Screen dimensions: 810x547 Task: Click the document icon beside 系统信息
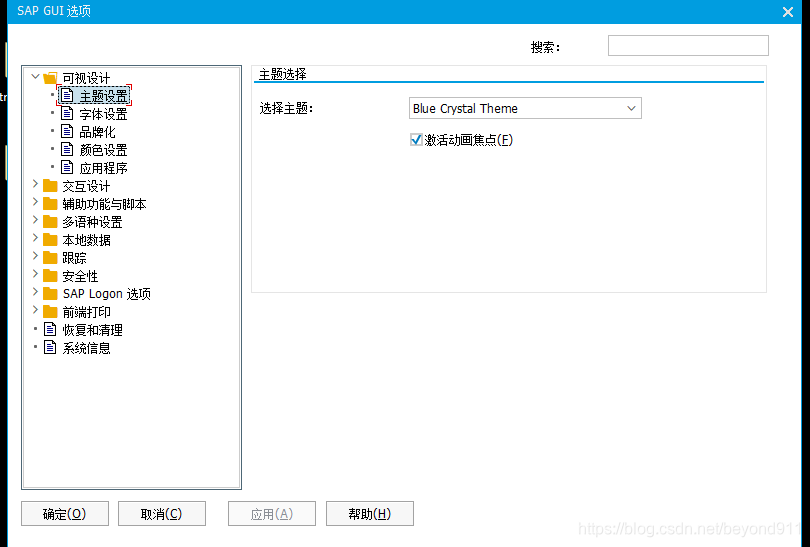(x=50, y=347)
